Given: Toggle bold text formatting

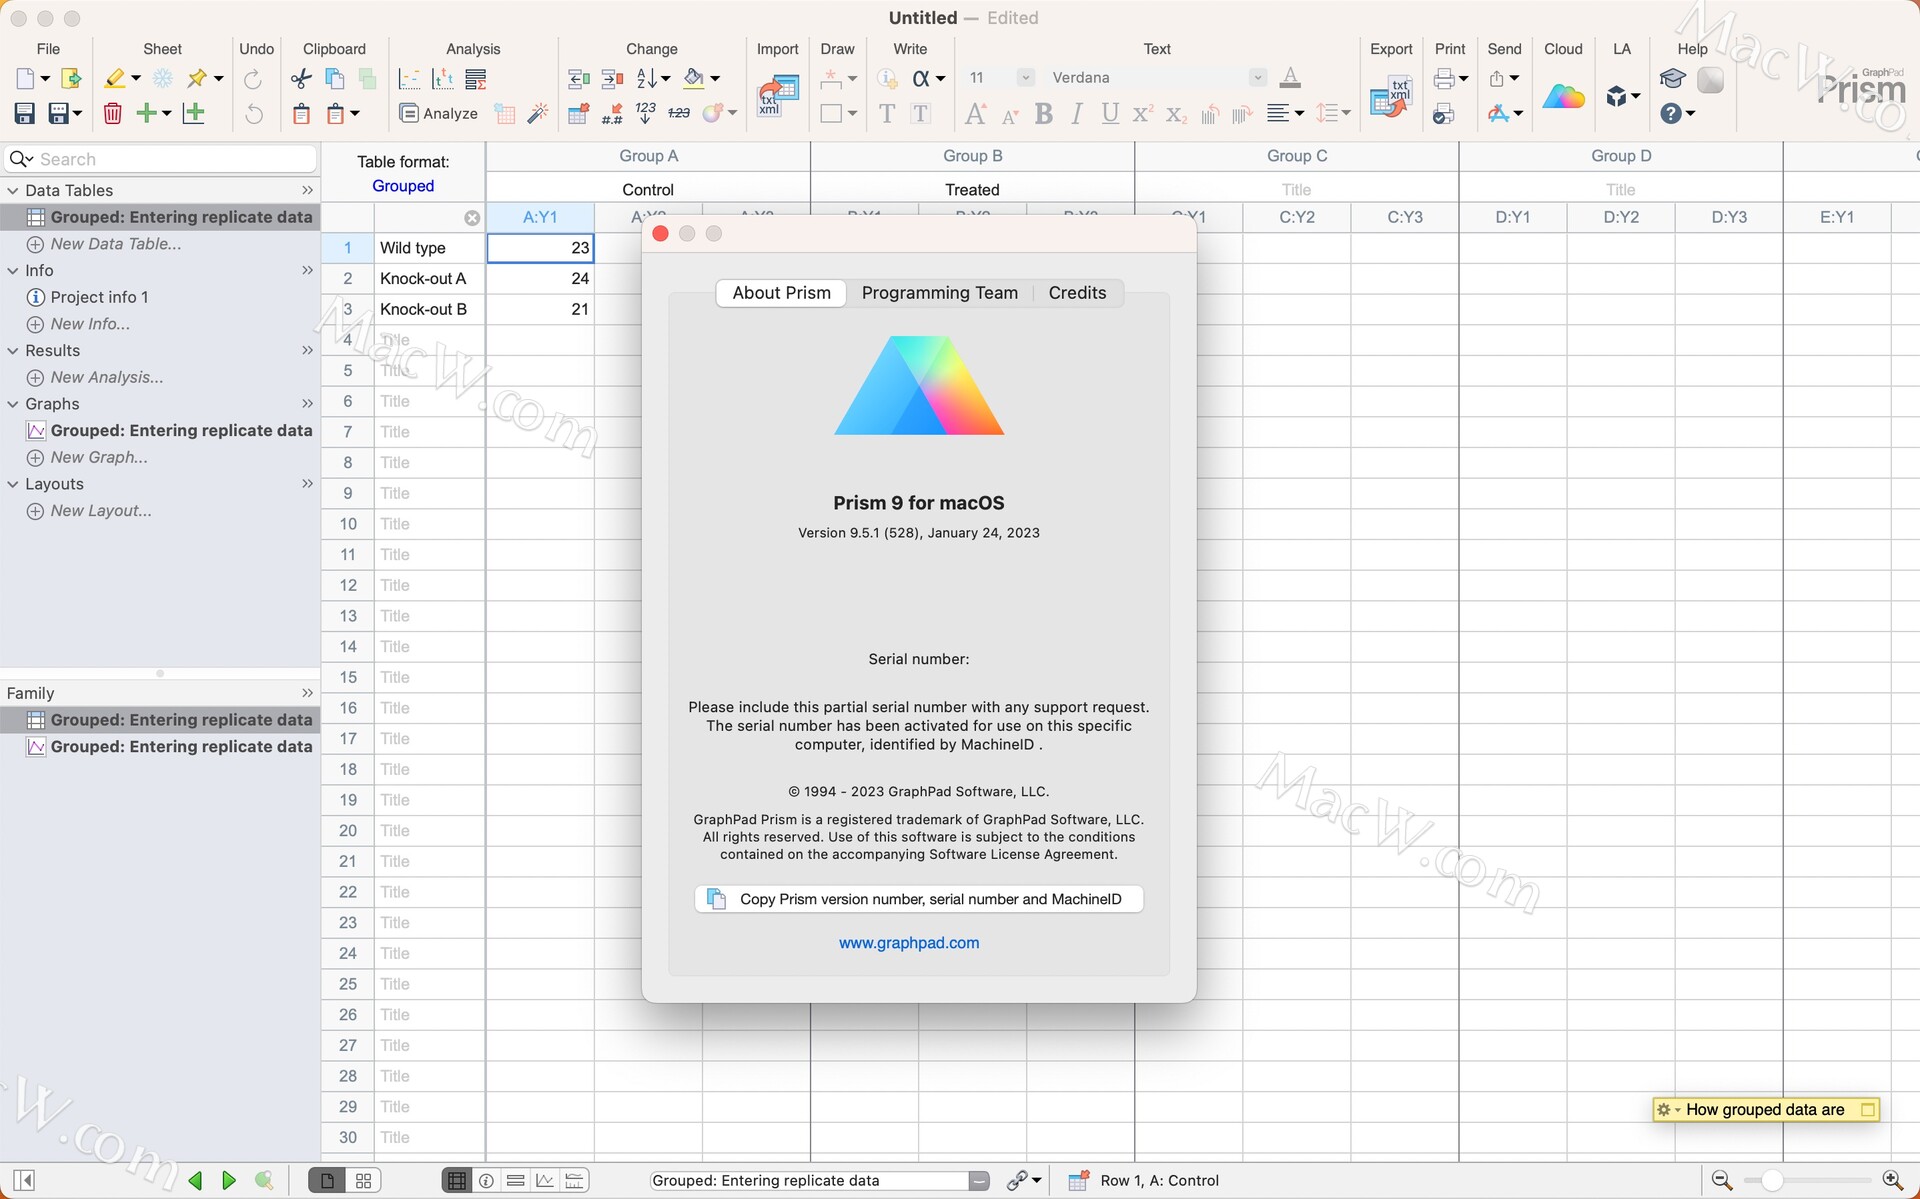Looking at the screenshot, I should tap(1043, 114).
